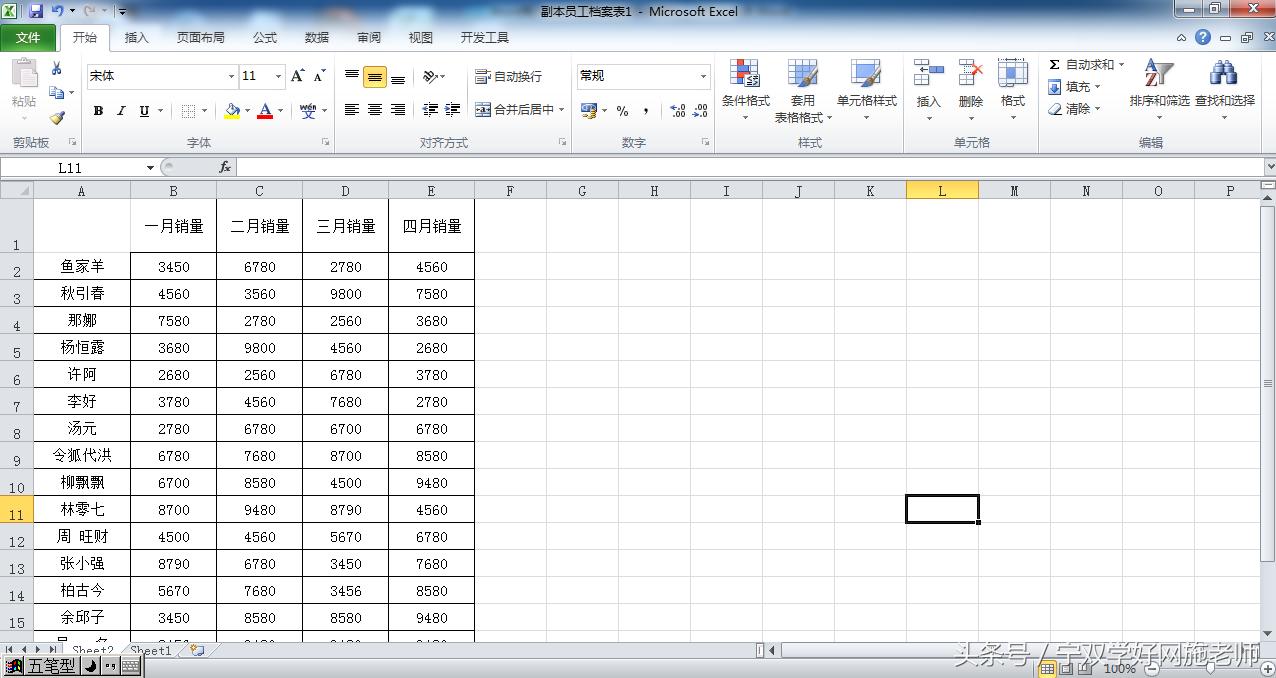Switch to the 插入 ribbon tab

[136, 38]
